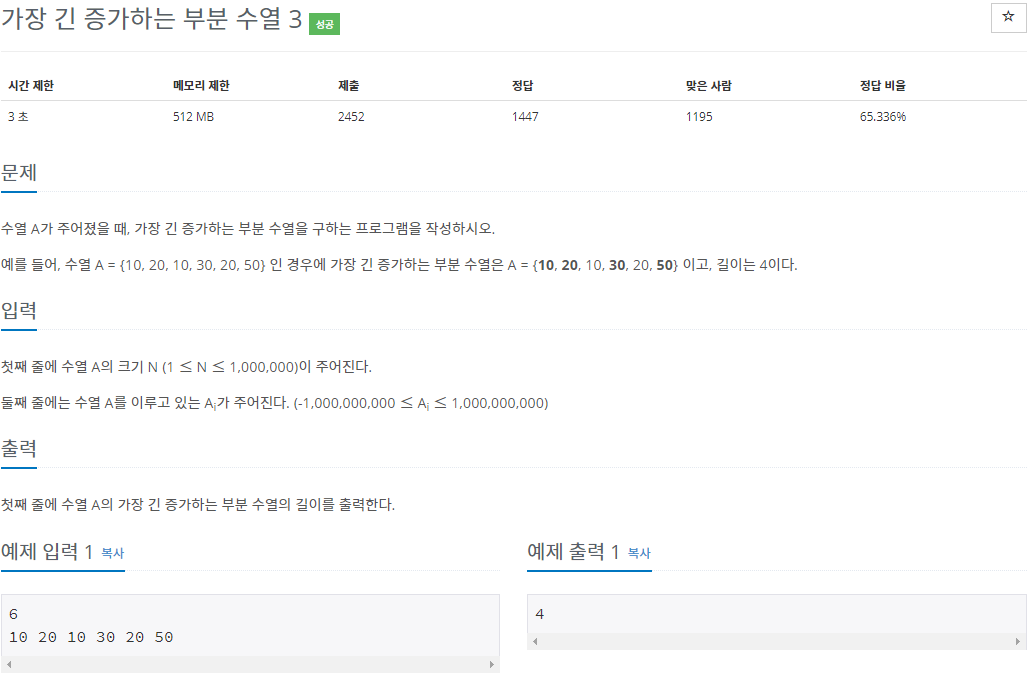Click the memory limit value '512 MB'

(194, 117)
